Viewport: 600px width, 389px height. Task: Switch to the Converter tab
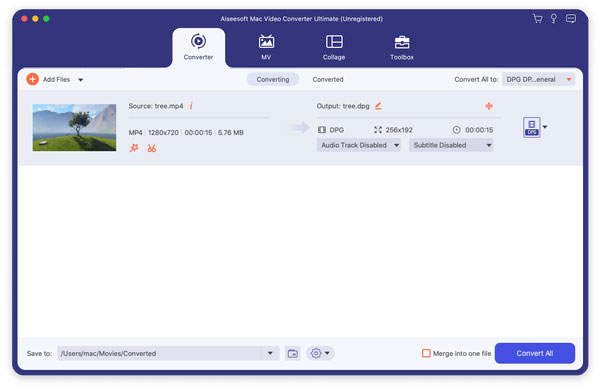click(x=198, y=47)
